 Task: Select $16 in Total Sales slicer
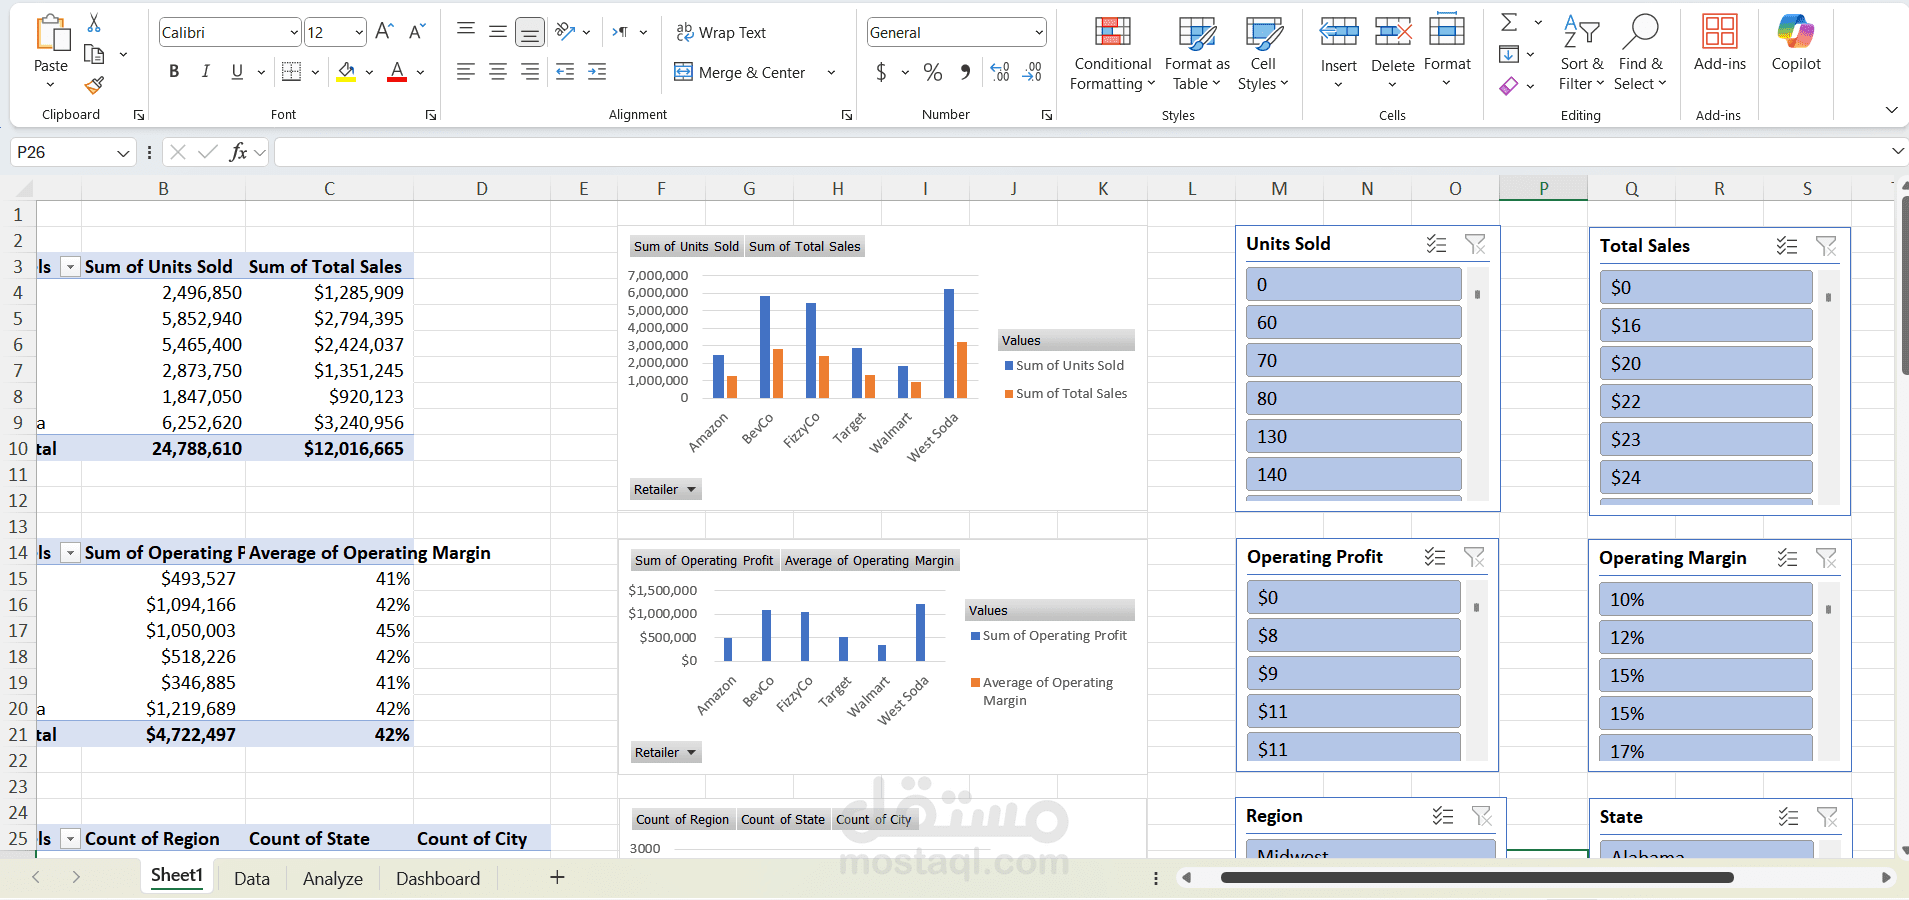coord(1706,325)
